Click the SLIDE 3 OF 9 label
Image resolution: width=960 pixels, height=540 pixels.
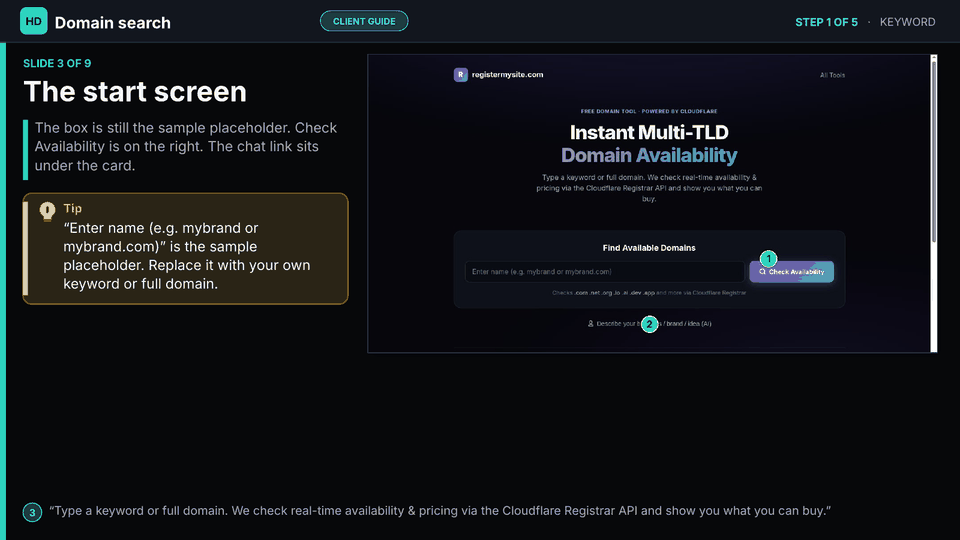point(57,64)
